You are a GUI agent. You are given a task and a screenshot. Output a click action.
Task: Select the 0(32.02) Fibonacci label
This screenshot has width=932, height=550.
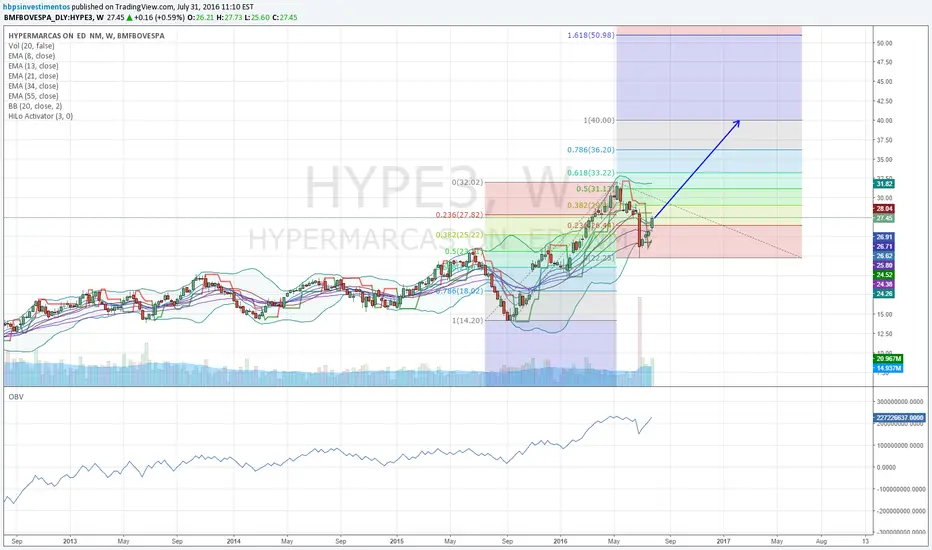coord(467,183)
